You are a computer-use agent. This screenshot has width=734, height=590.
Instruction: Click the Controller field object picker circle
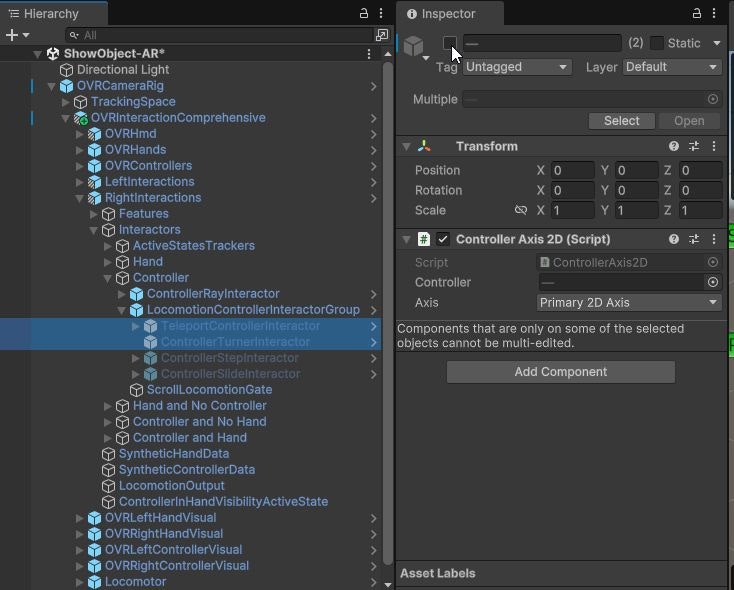[712, 282]
